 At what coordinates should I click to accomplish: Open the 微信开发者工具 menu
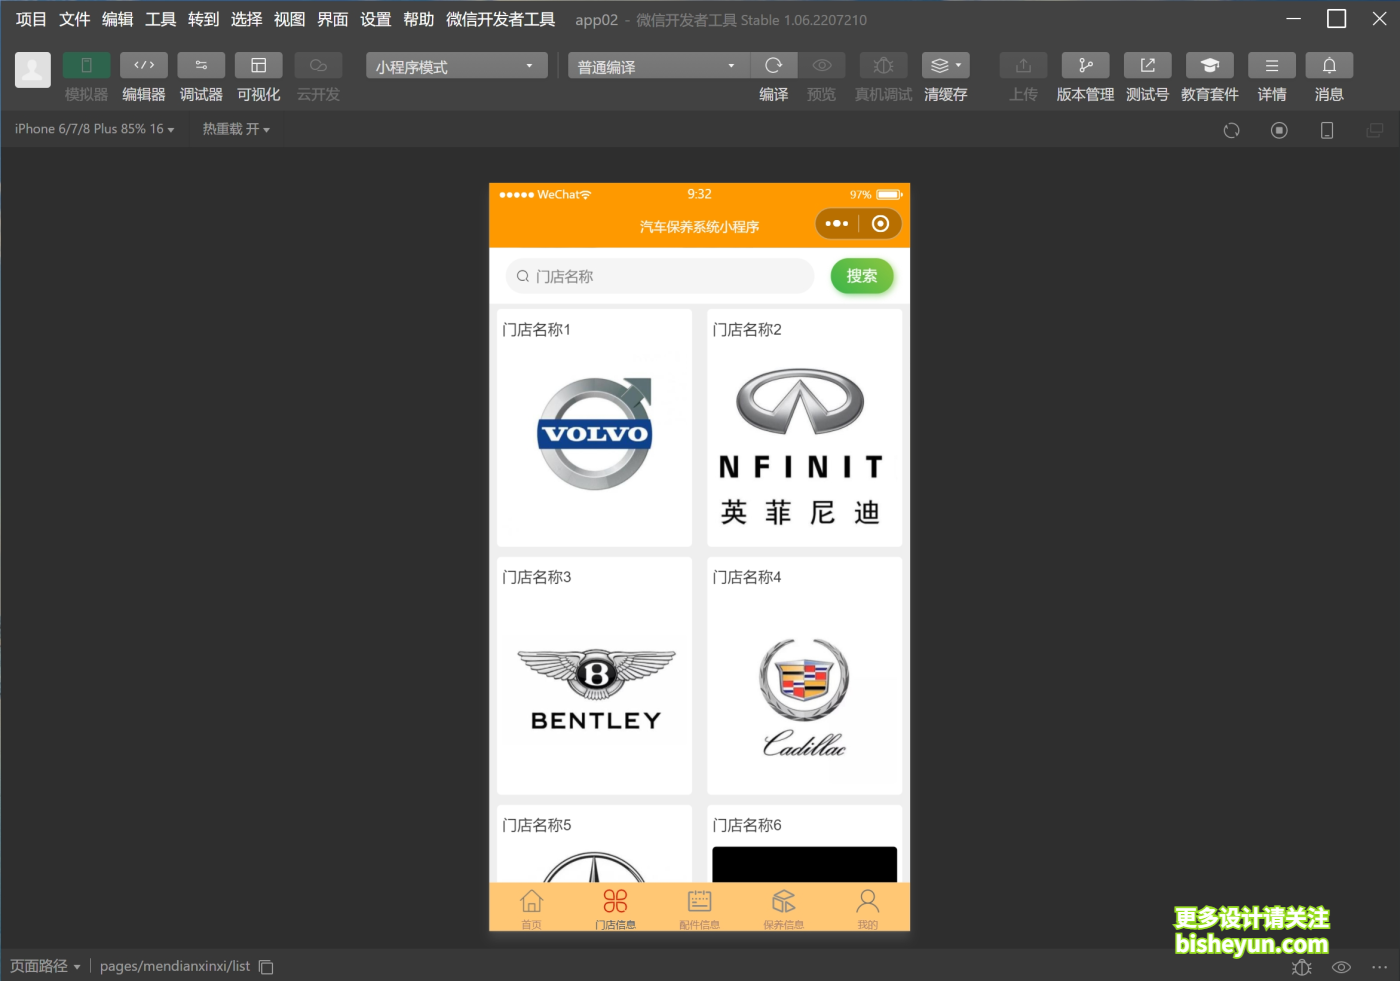pyautogui.click(x=500, y=19)
